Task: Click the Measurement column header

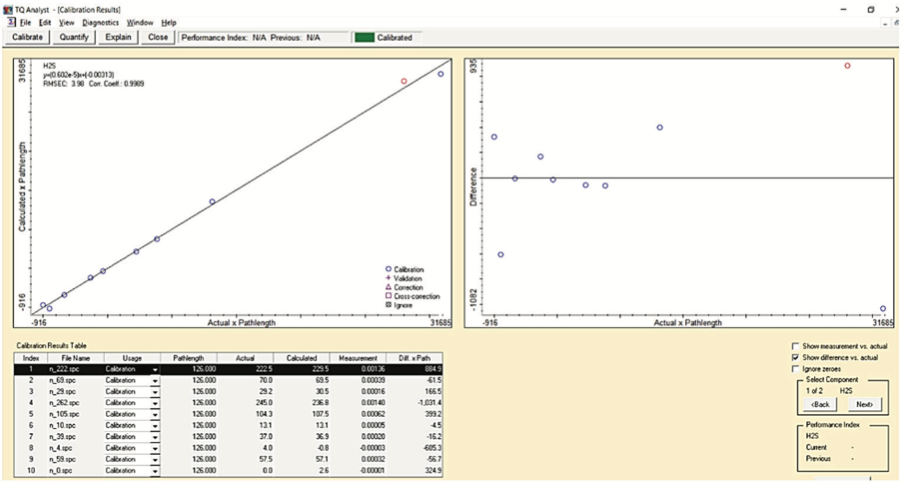Action: click(358, 358)
